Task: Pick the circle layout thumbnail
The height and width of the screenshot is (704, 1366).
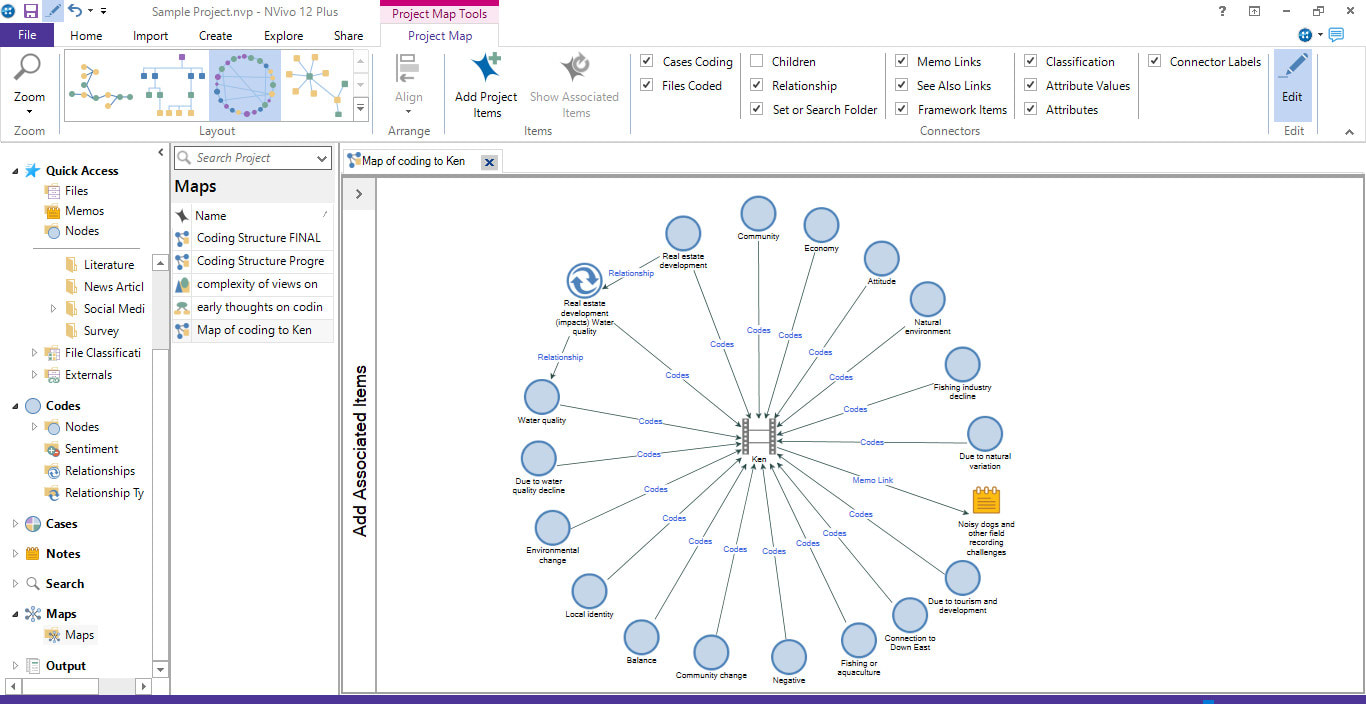Action: [244, 85]
